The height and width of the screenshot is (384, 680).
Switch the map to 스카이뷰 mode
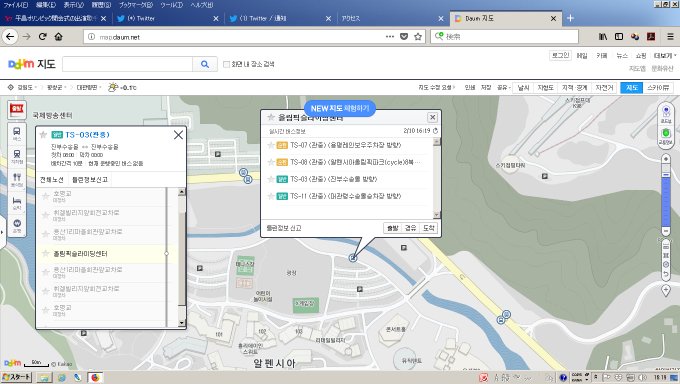coord(658,88)
